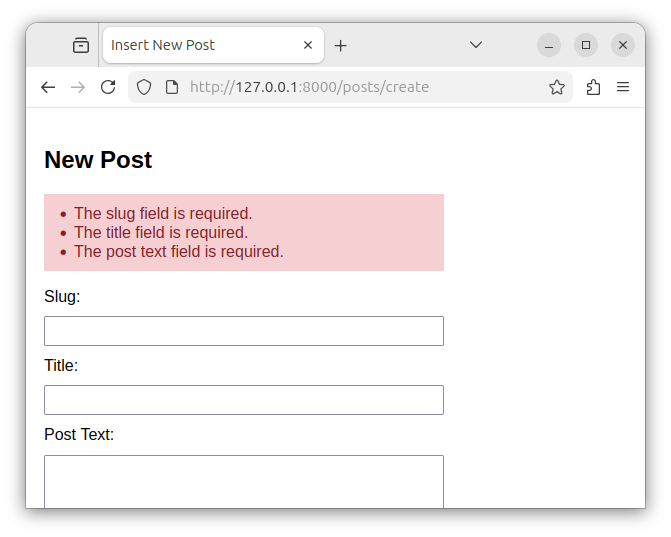
Task: Focus the Slug input field
Action: click(x=244, y=331)
